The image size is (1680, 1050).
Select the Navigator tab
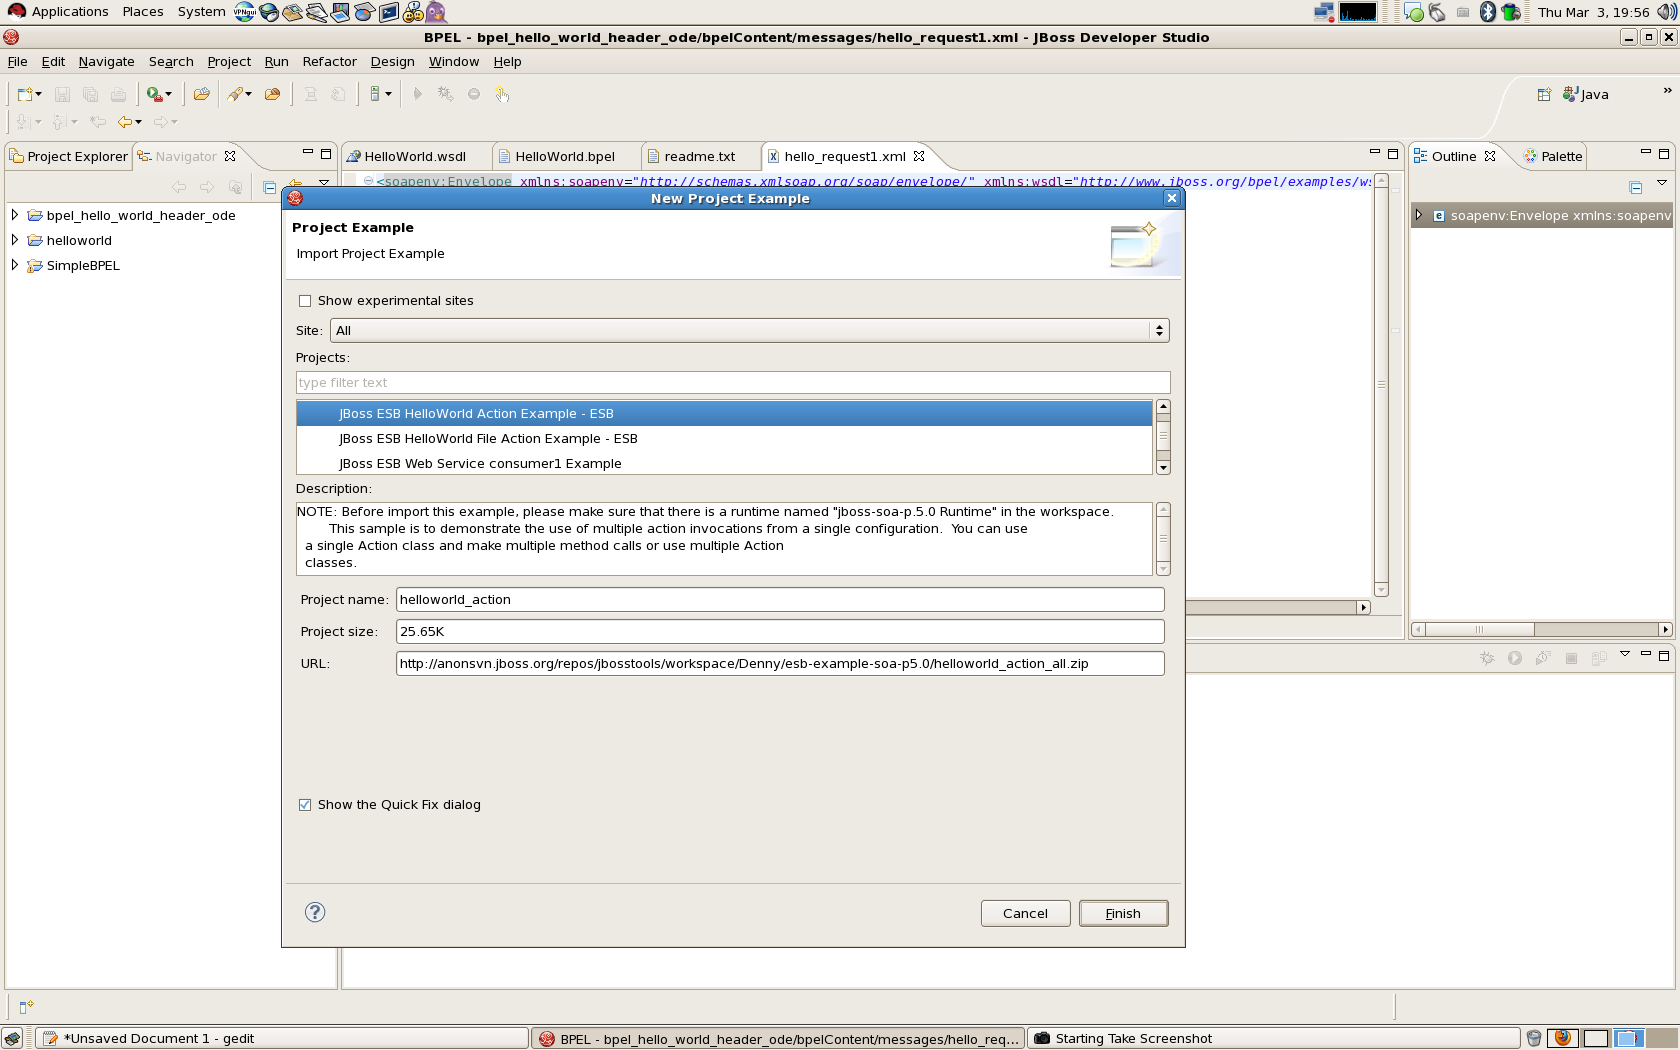coord(185,157)
